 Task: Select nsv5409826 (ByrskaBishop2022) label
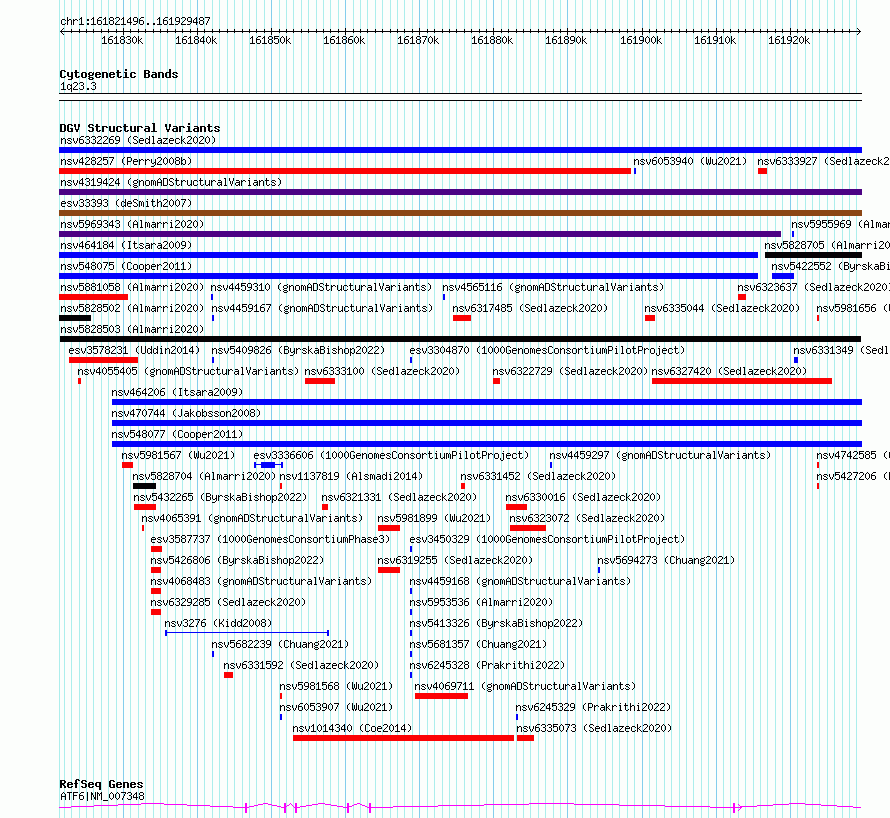click(298, 350)
